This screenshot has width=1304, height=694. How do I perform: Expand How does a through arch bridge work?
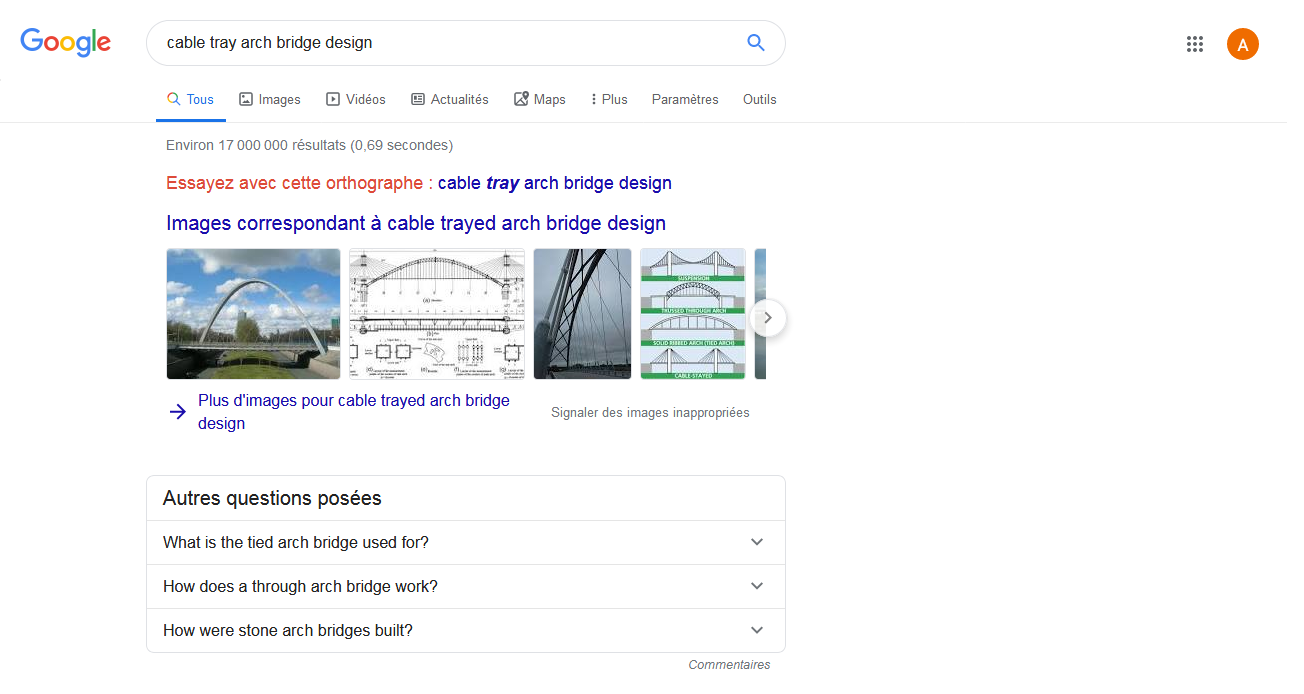pos(466,586)
